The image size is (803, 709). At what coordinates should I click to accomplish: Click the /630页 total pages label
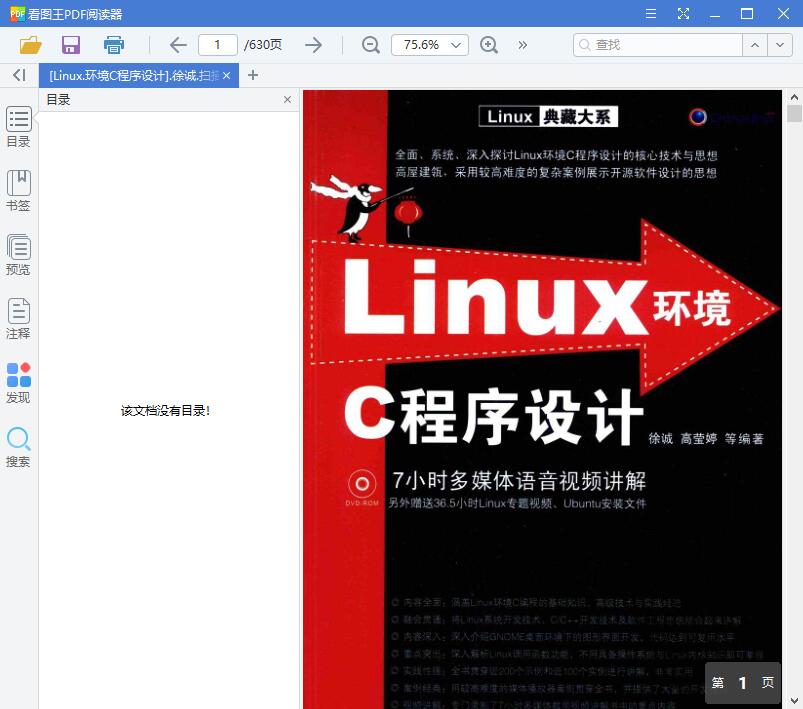point(263,45)
